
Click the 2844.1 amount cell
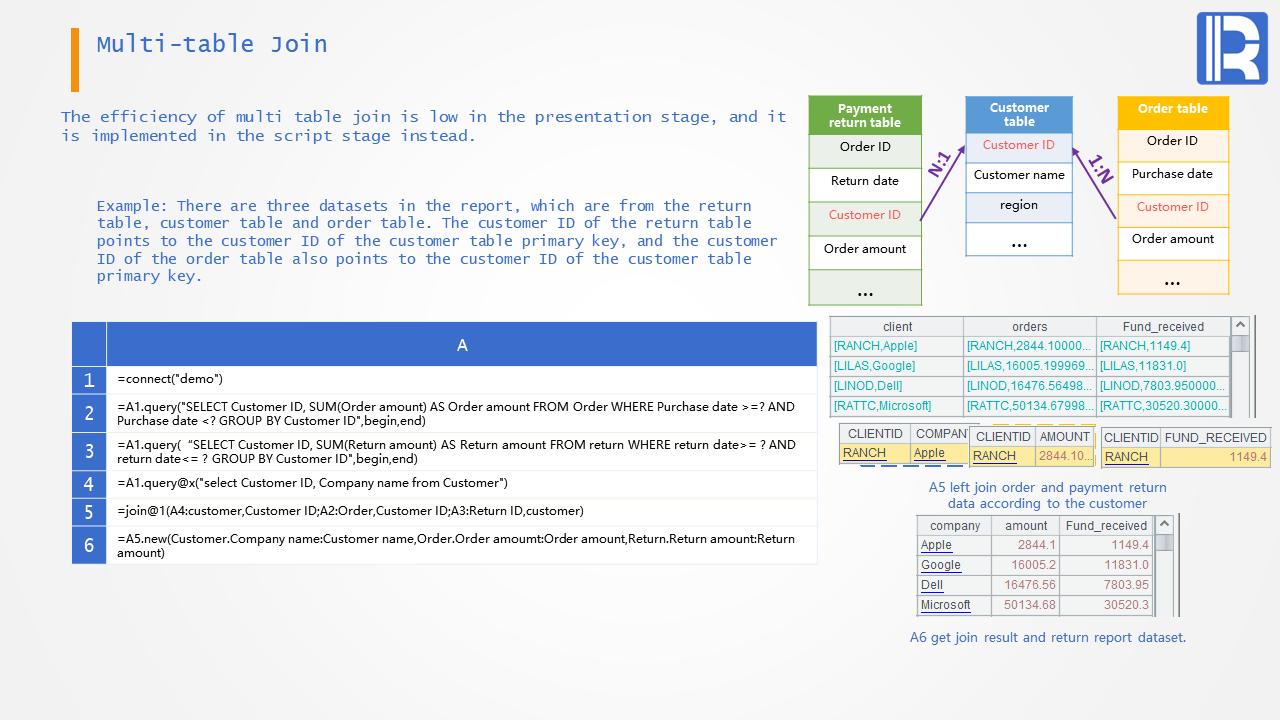click(1026, 545)
